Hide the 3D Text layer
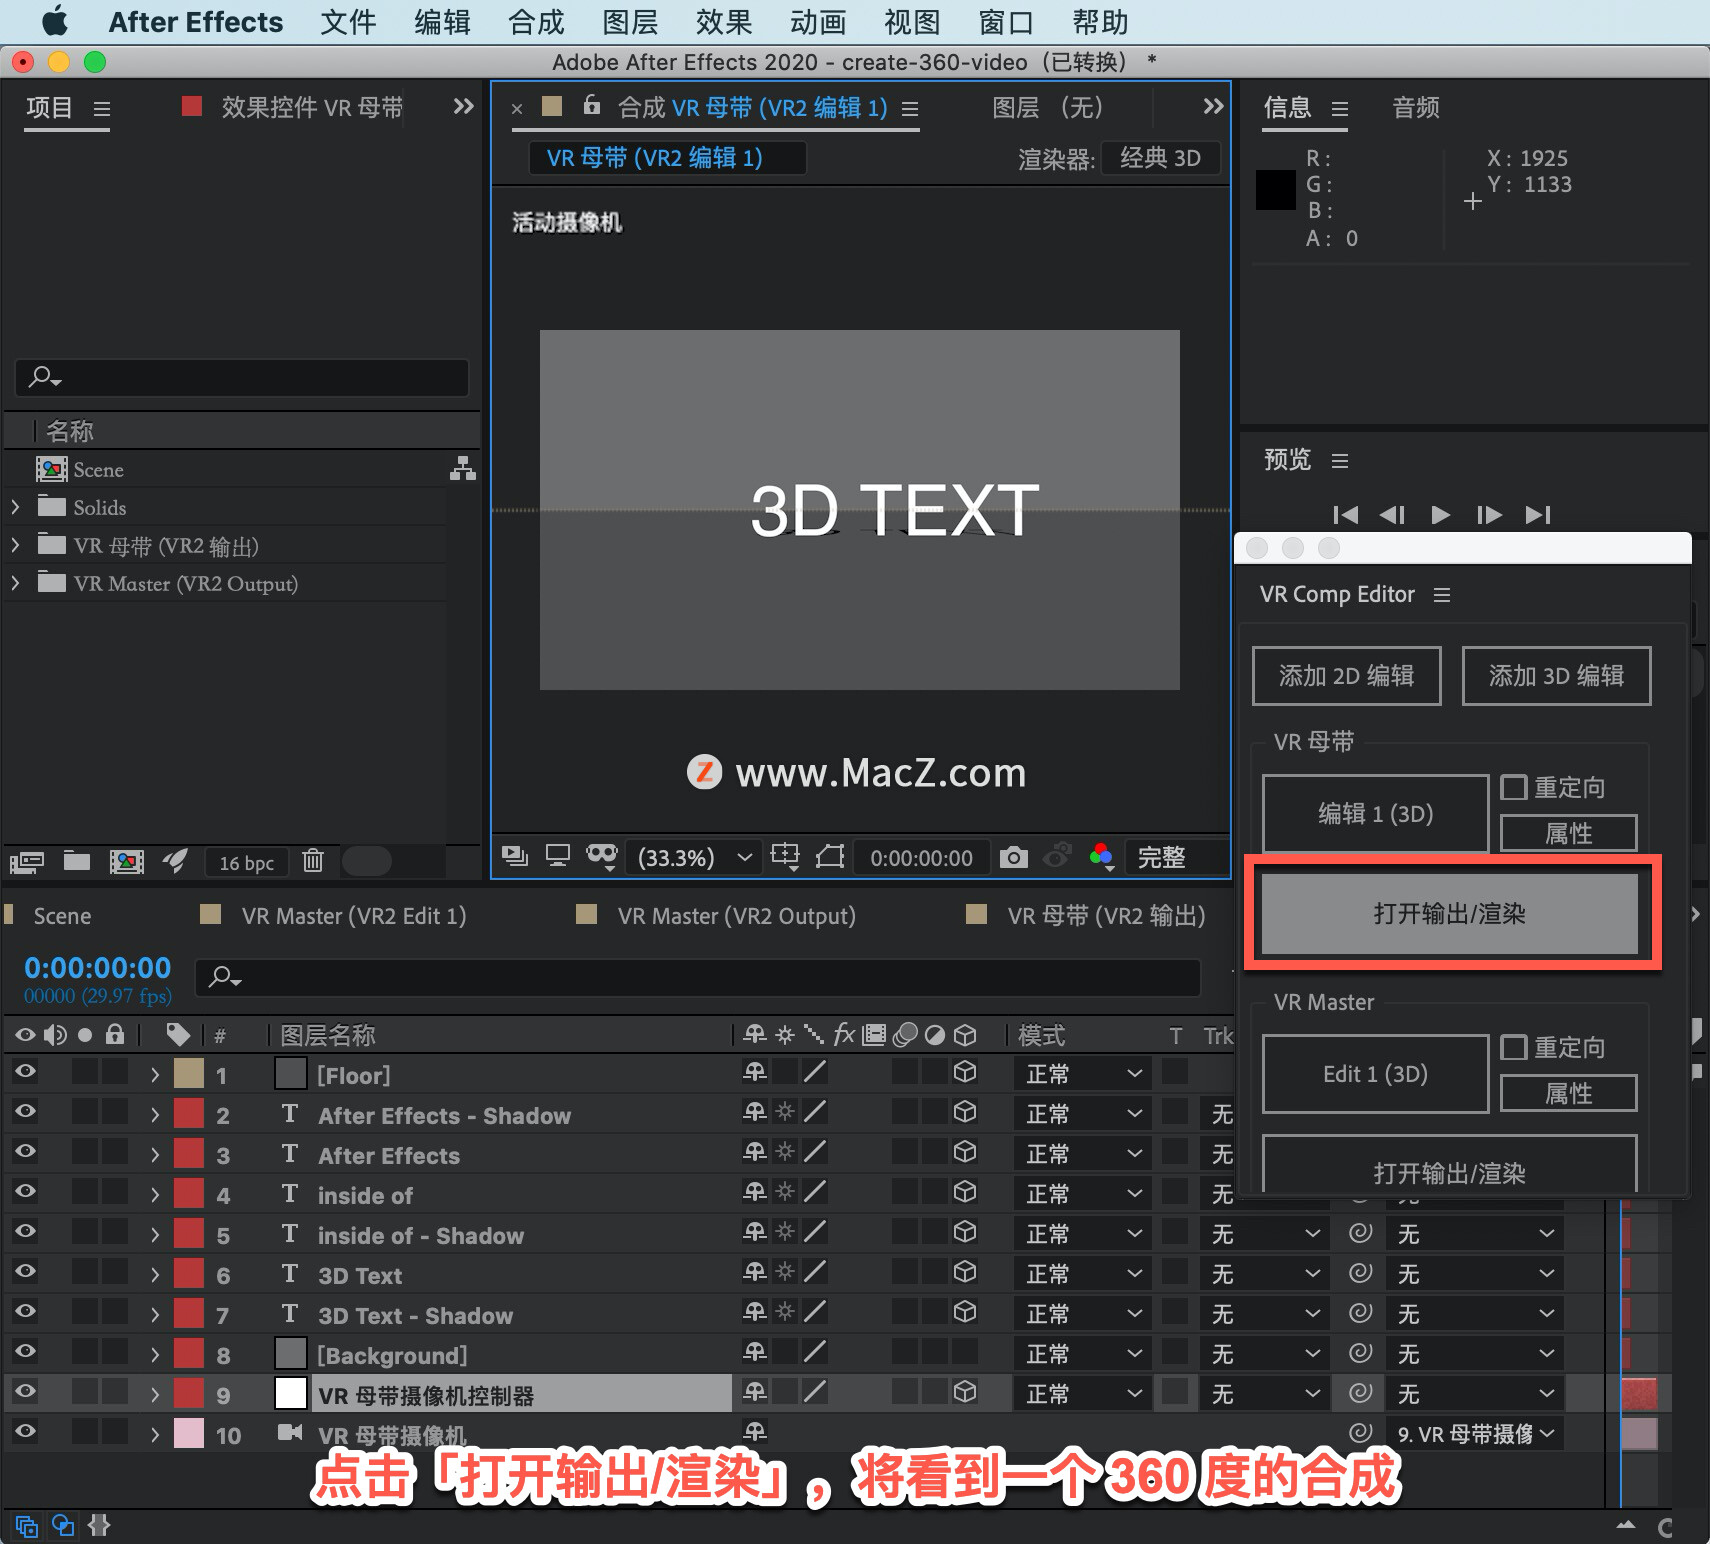This screenshot has width=1710, height=1544. tap(26, 1272)
